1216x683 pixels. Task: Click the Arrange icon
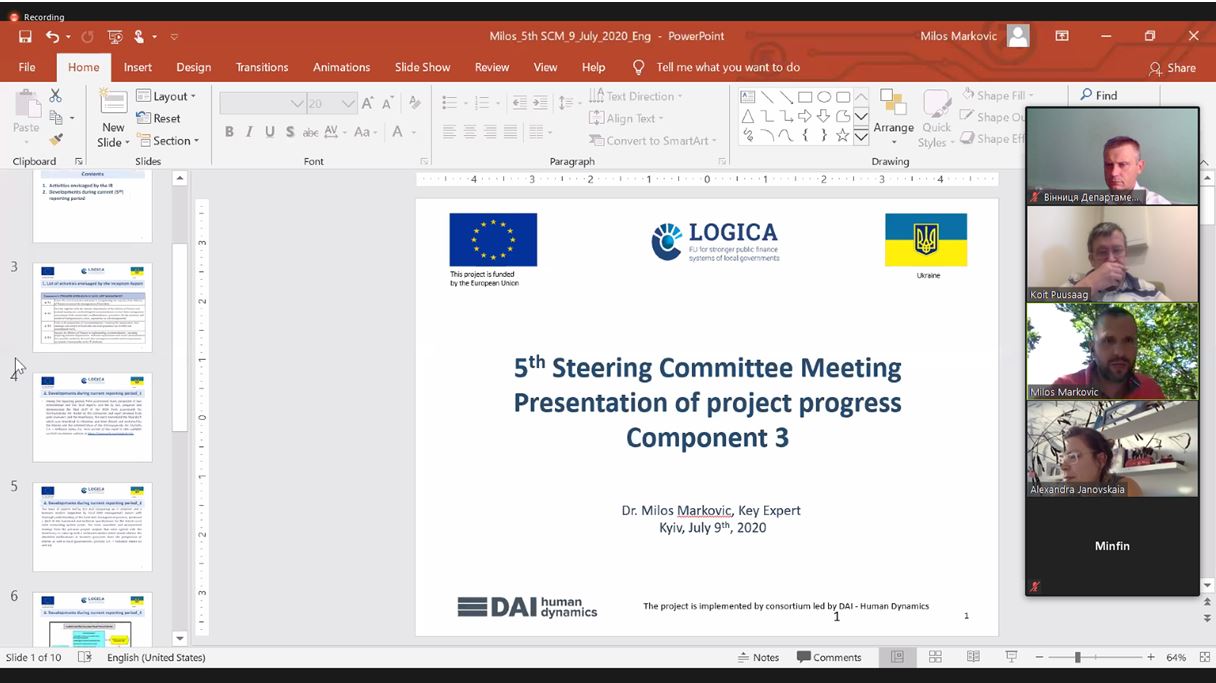(x=893, y=103)
